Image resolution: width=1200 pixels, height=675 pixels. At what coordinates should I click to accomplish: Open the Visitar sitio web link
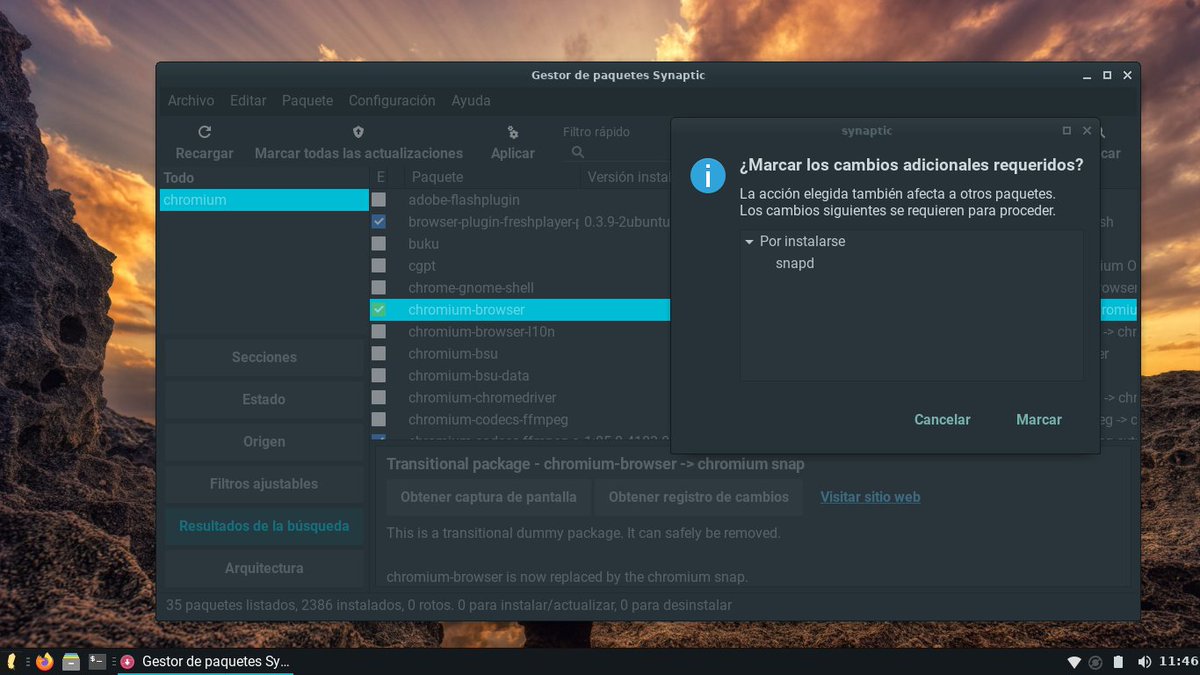click(x=870, y=497)
